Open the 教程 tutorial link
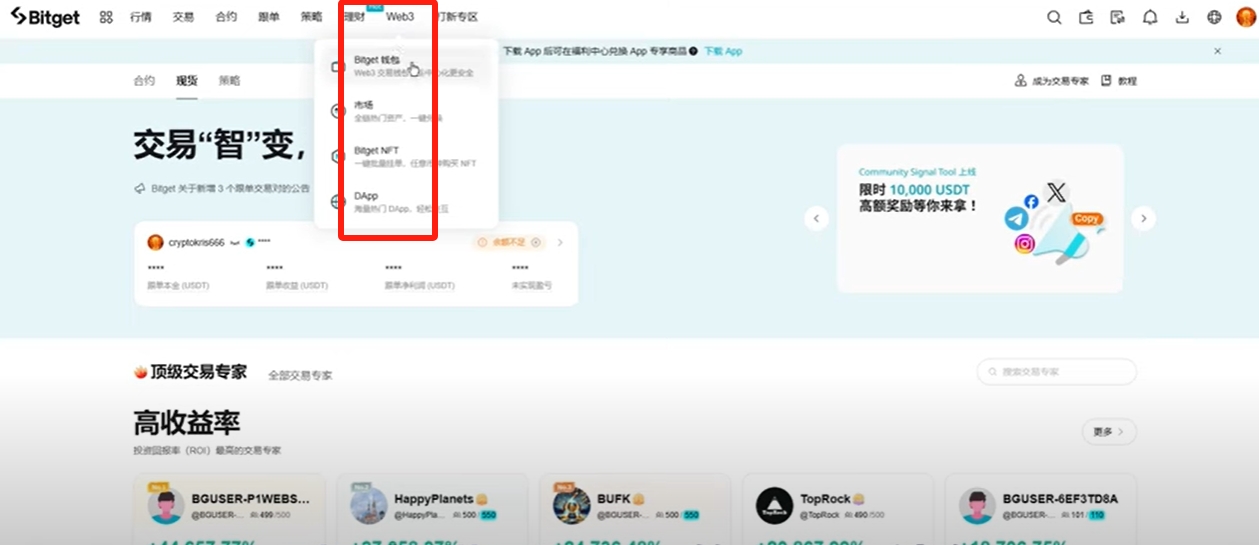 pos(1127,81)
